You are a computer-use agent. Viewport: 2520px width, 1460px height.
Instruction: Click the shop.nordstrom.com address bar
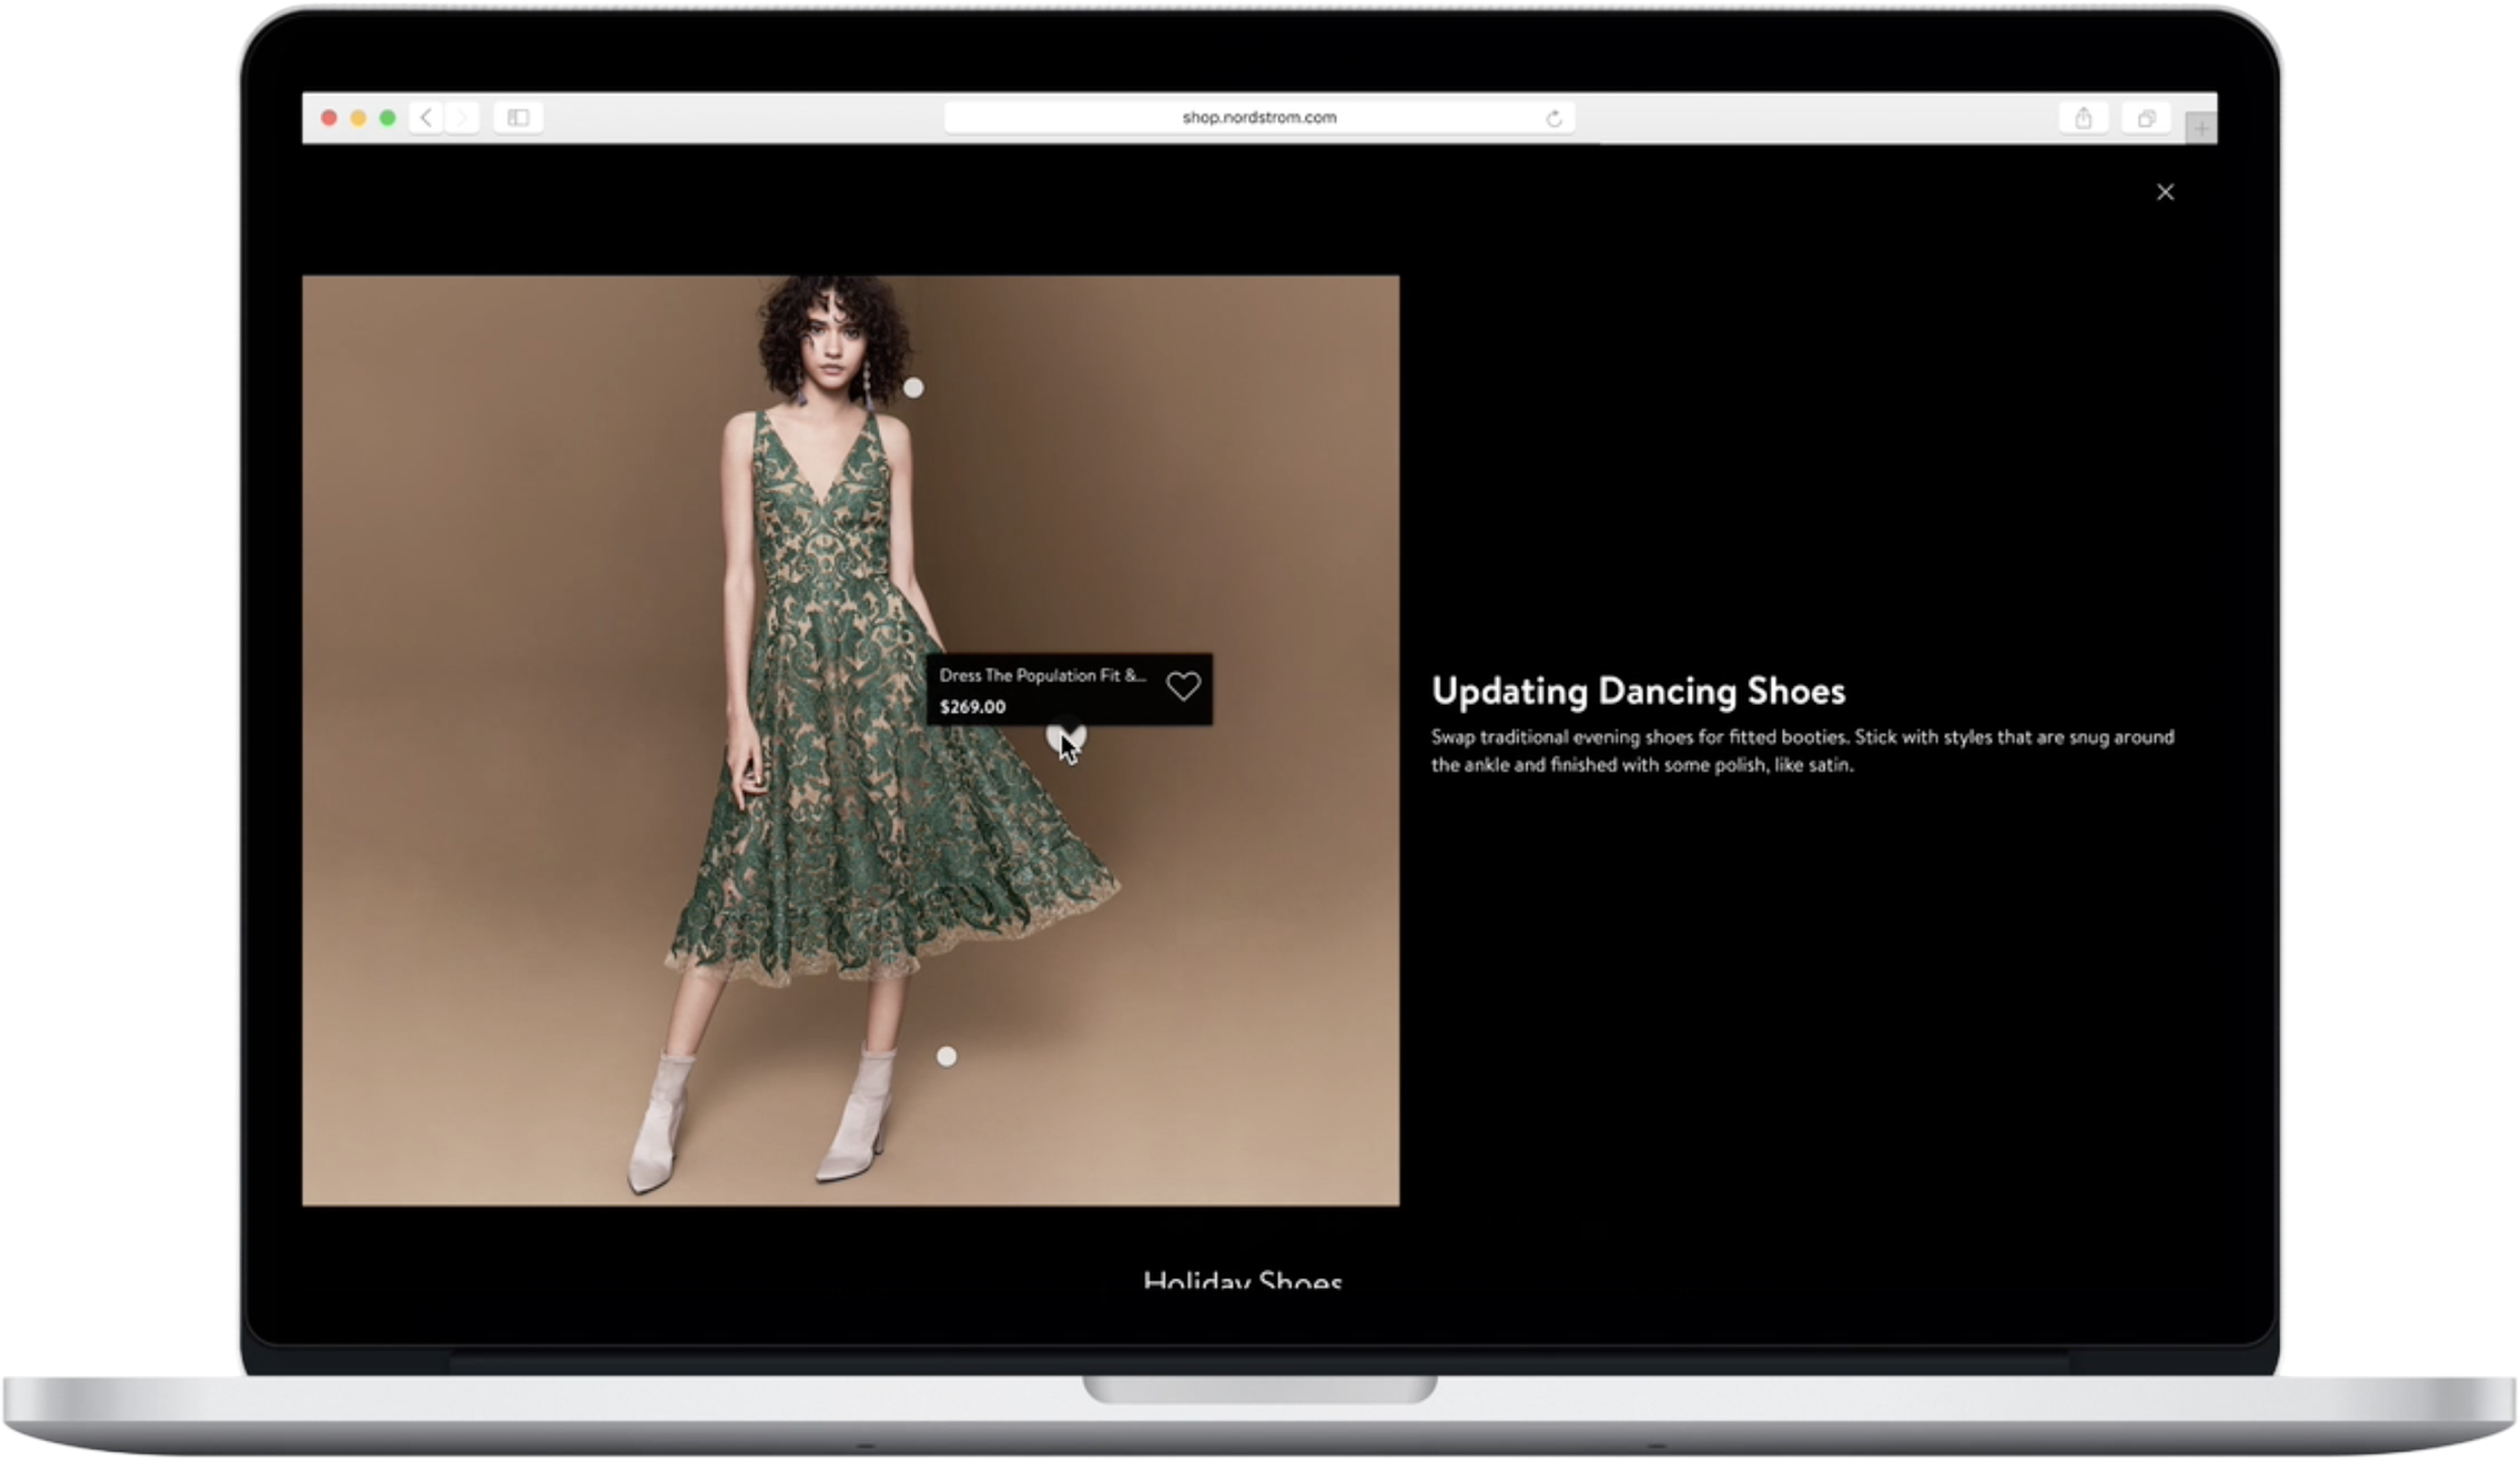coord(1258,118)
